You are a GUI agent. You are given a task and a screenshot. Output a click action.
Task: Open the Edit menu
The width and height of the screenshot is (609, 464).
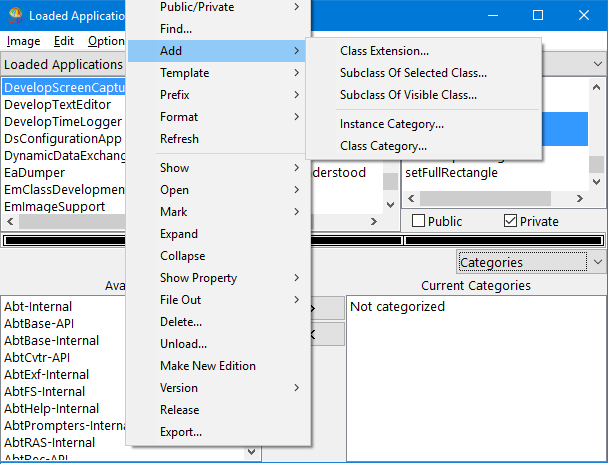[64, 41]
